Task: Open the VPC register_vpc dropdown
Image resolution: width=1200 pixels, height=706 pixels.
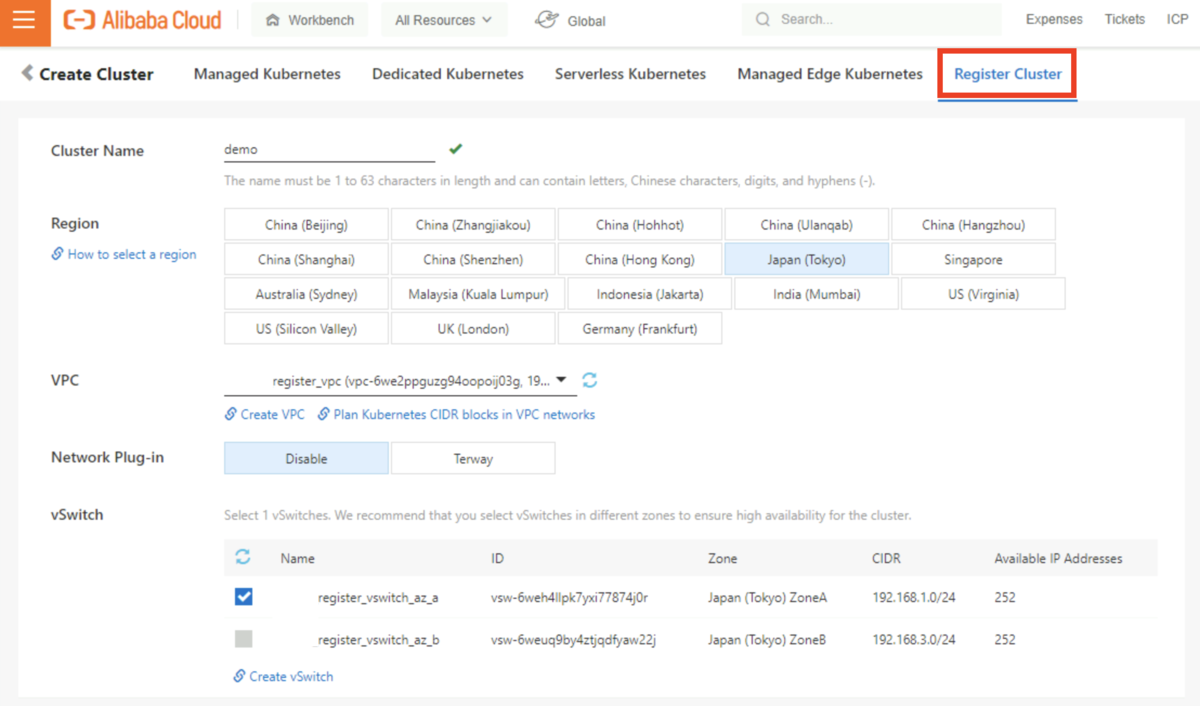Action: [400, 381]
